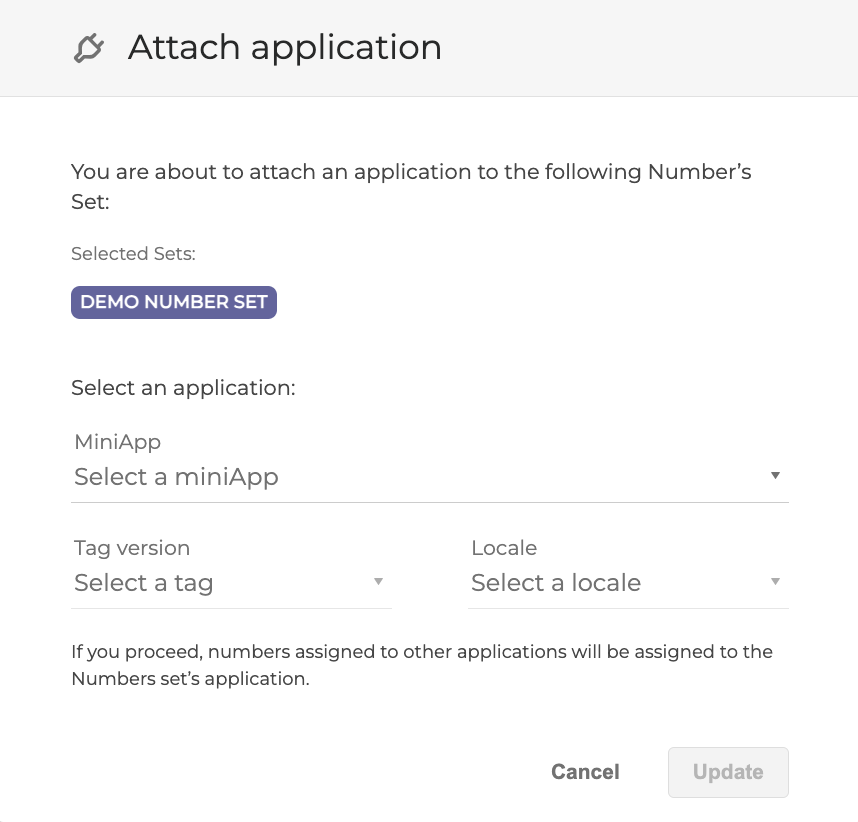Click the Tag version dropdown arrow
Screen dimensions: 858x822
pos(379,581)
